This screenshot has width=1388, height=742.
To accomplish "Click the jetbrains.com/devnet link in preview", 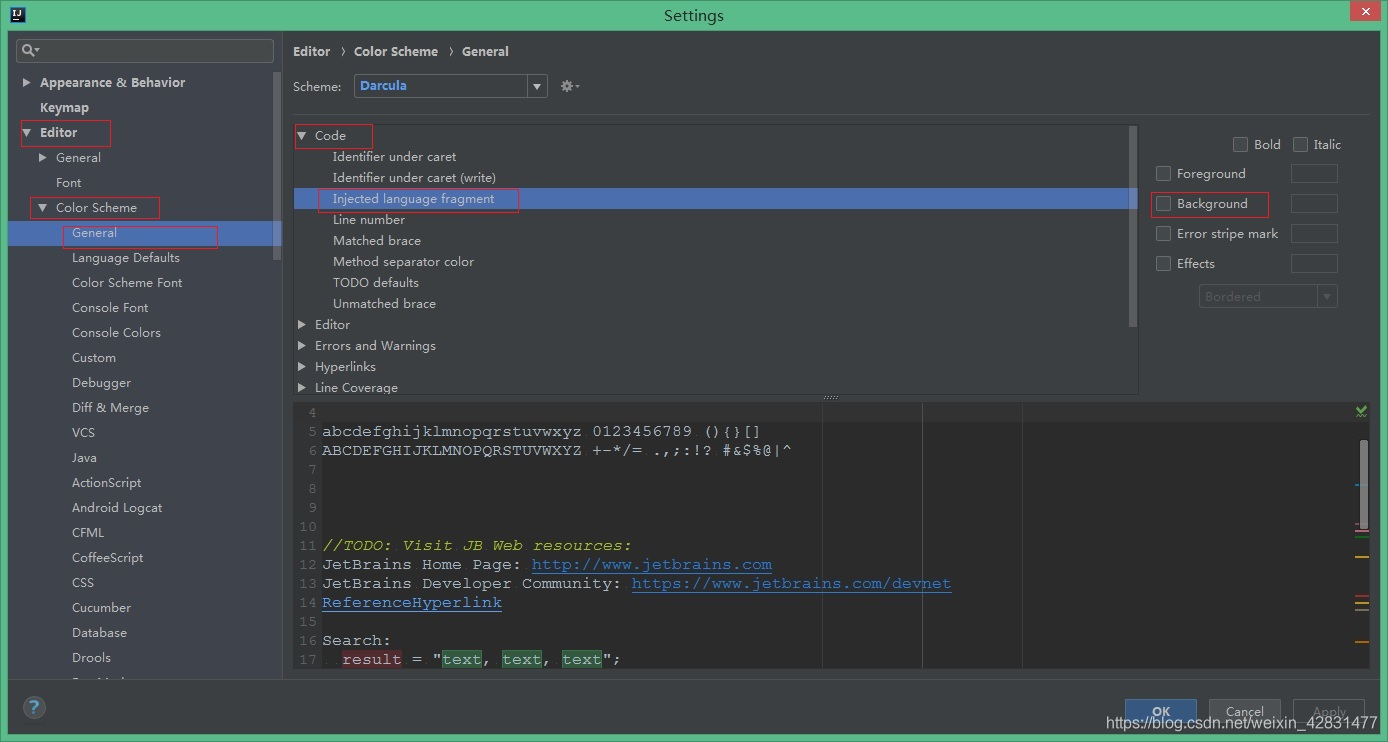I will point(791,583).
